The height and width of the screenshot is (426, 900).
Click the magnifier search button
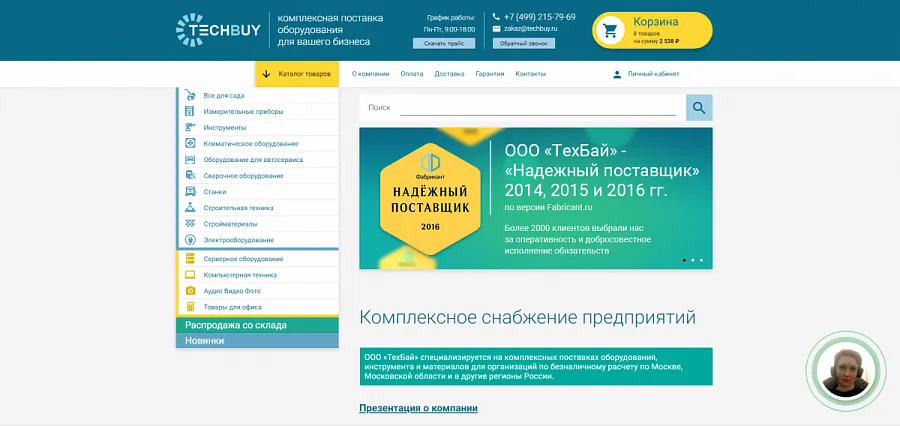point(699,107)
